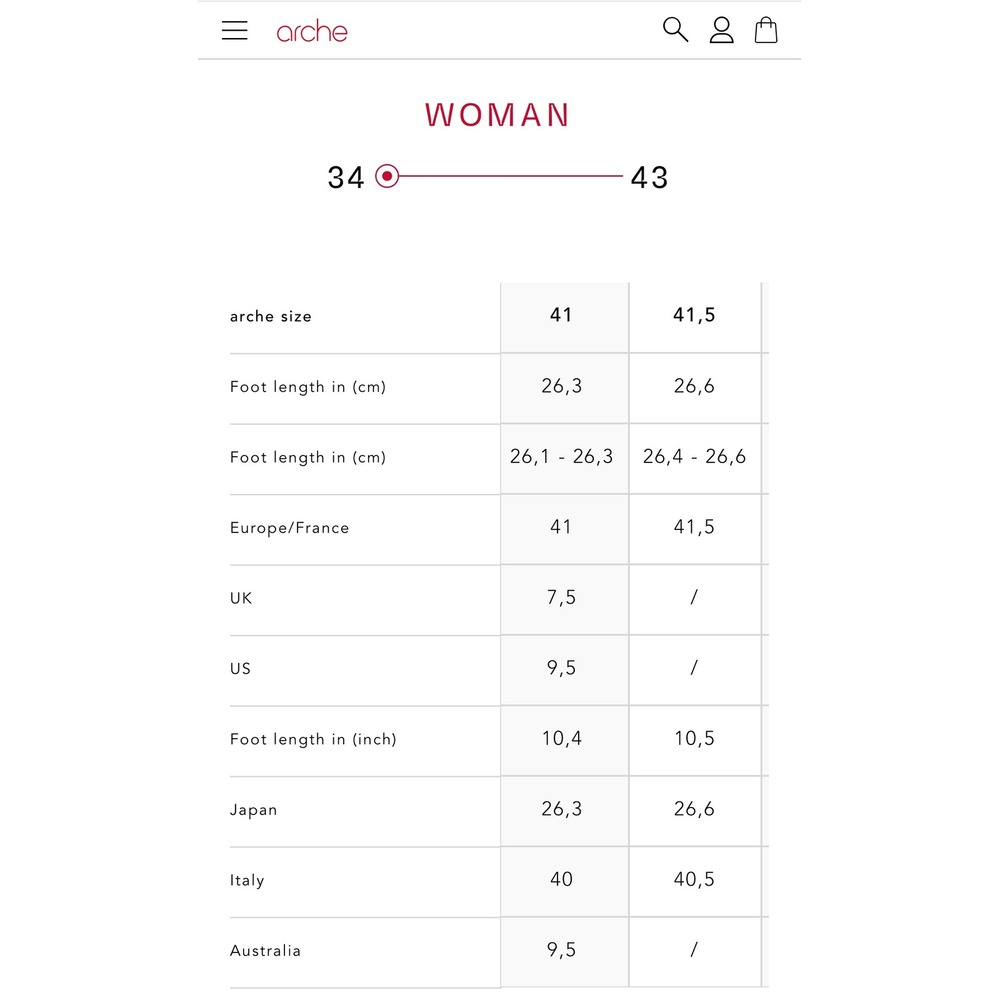Open the hamburger navigation menu
Image resolution: width=1000 pixels, height=1000 pixels.
click(234, 30)
